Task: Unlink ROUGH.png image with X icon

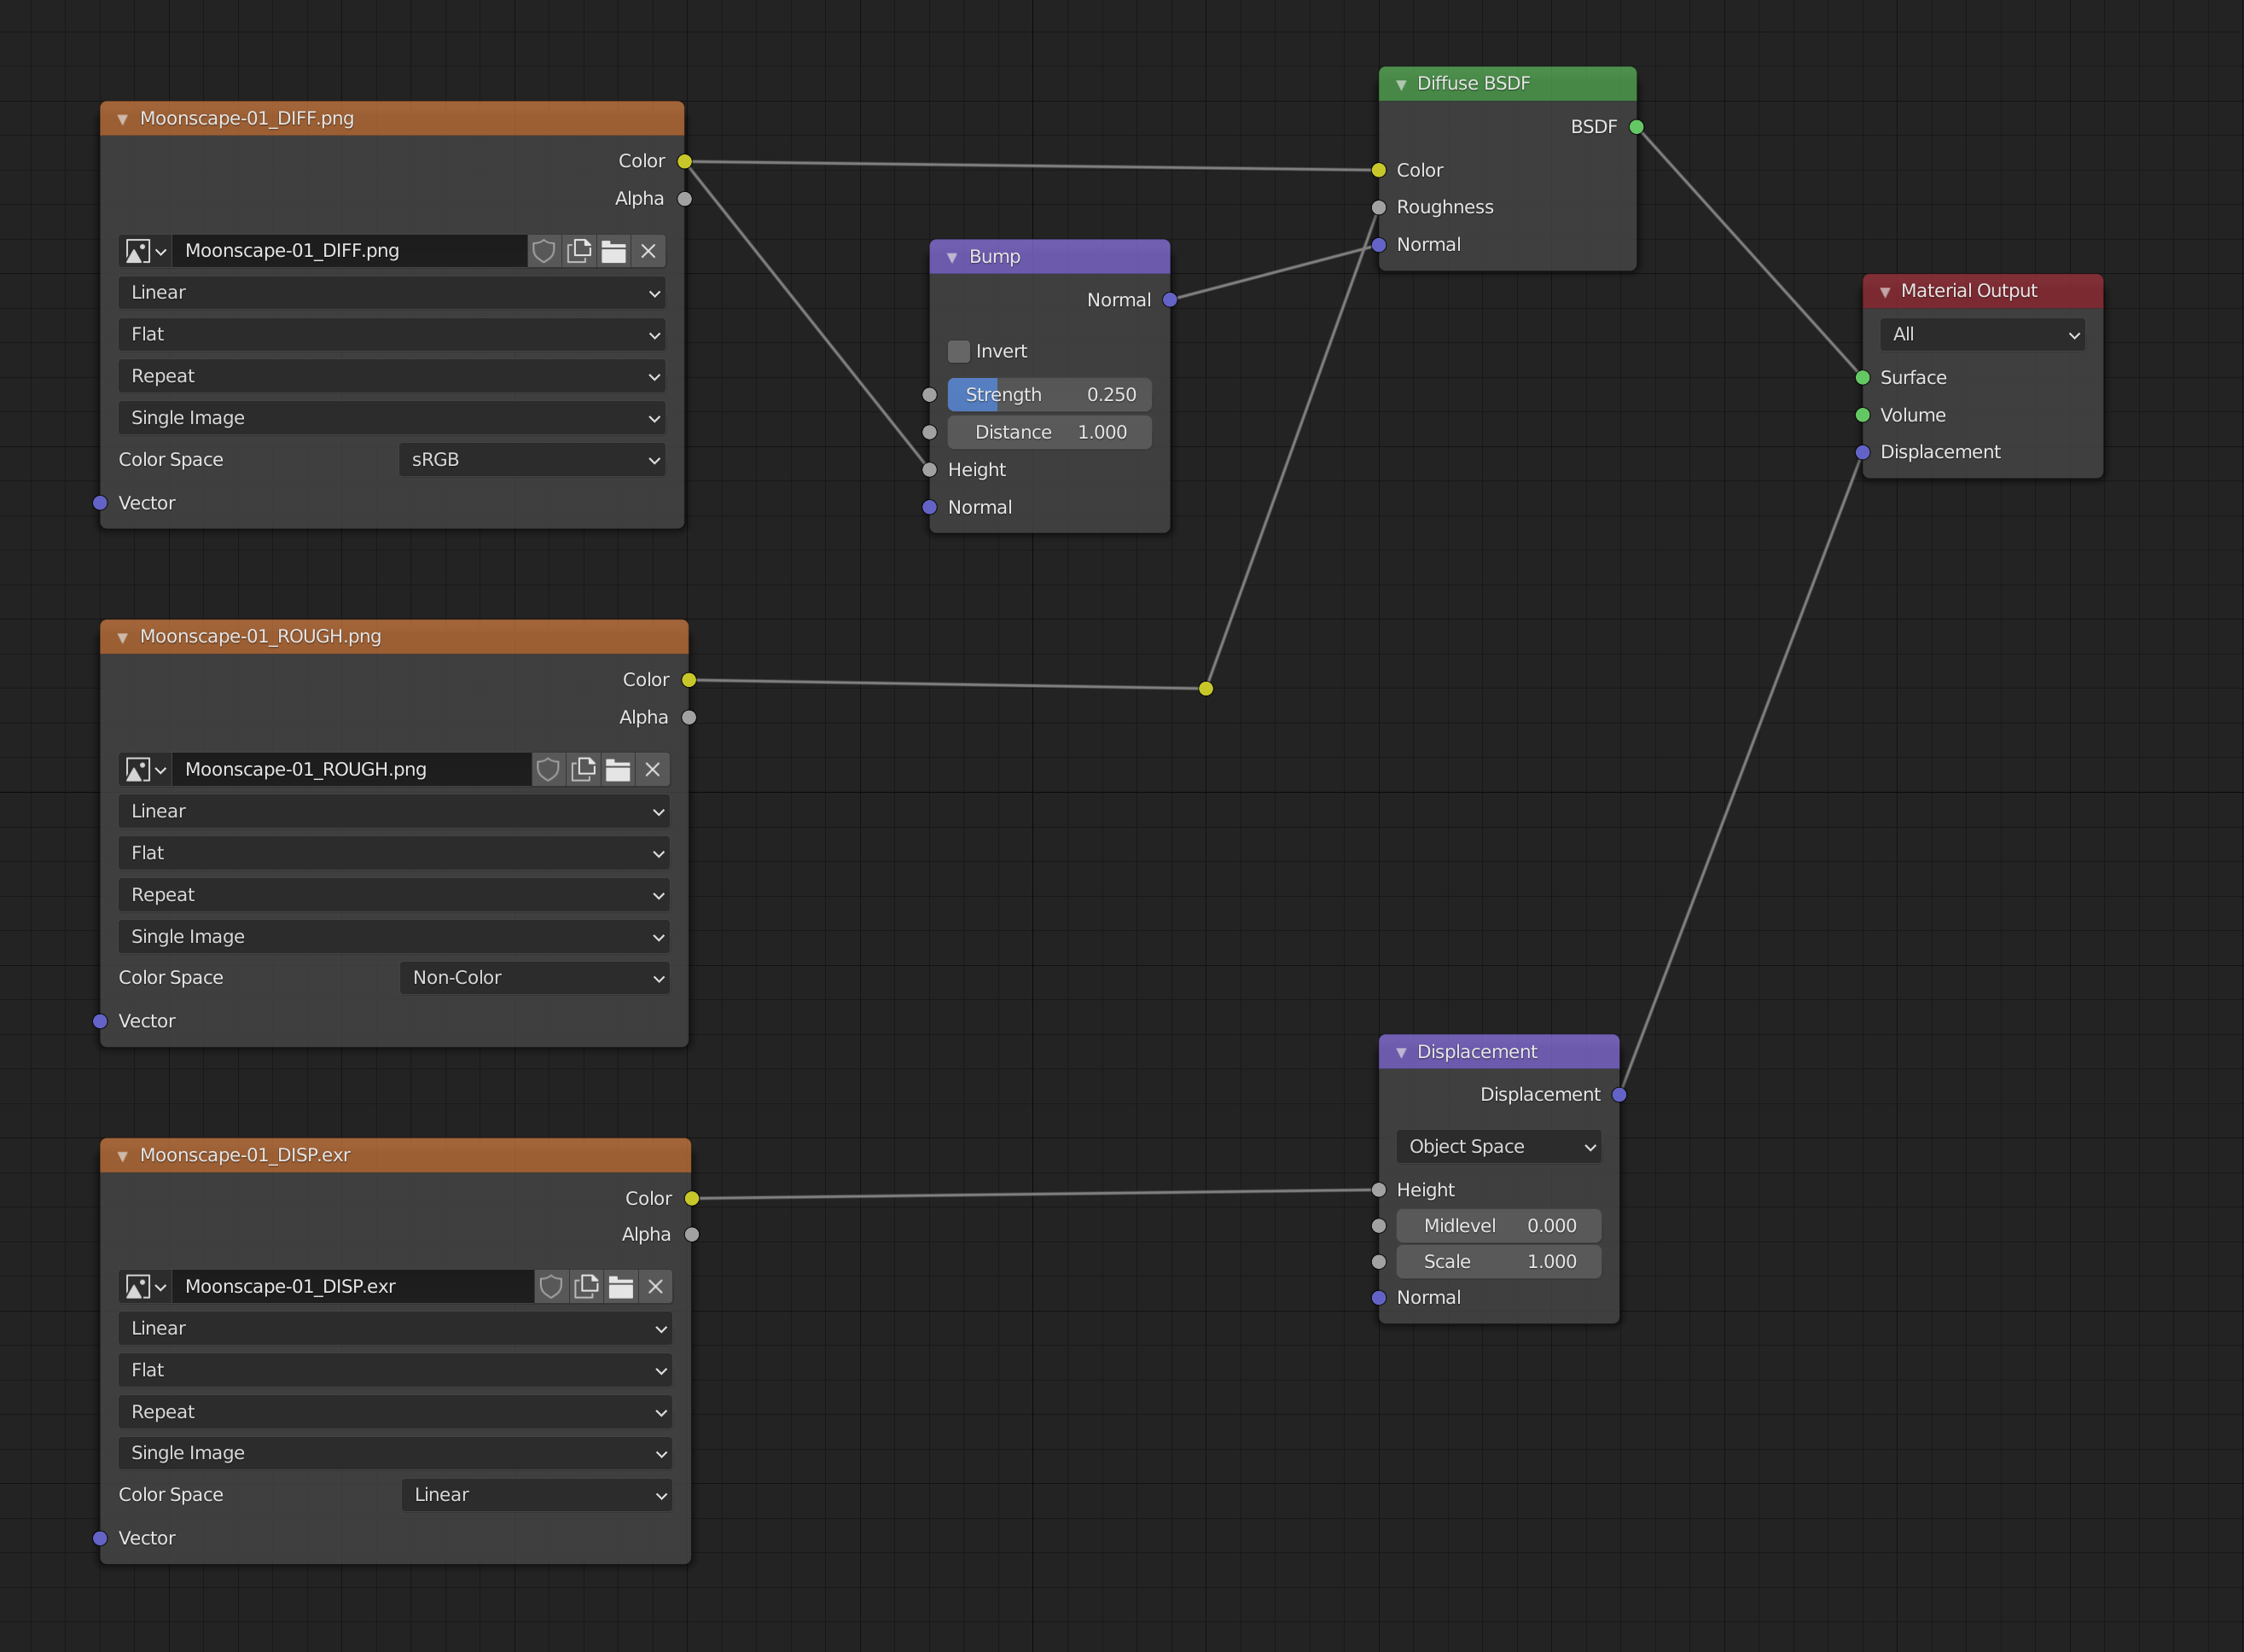Action: (x=652, y=769)
